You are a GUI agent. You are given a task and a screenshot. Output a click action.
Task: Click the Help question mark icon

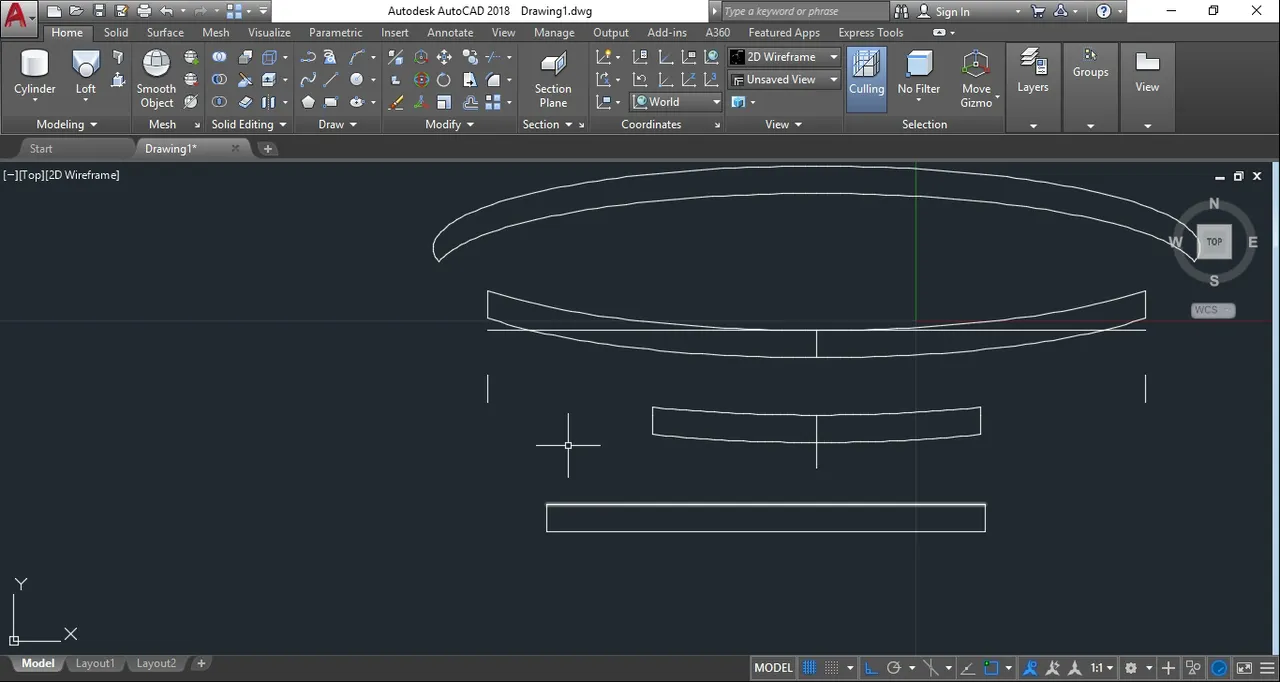point(1104,12)
